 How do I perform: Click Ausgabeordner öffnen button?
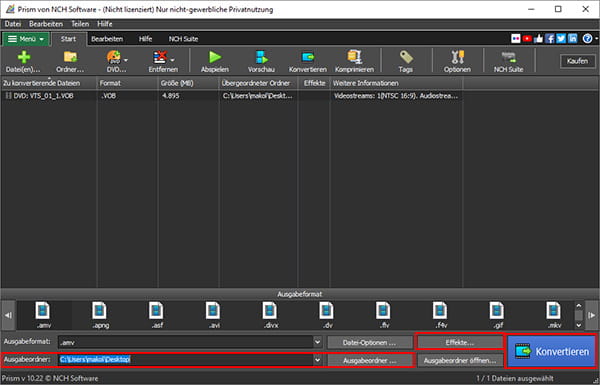tap(460, 361)
